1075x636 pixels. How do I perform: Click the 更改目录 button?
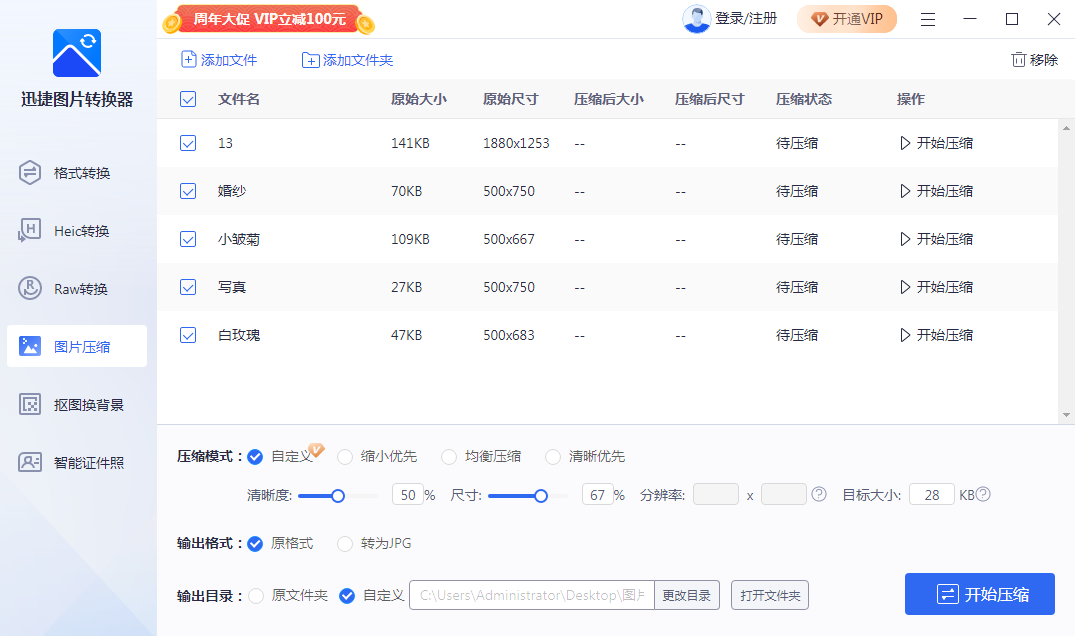coord(687,595)
